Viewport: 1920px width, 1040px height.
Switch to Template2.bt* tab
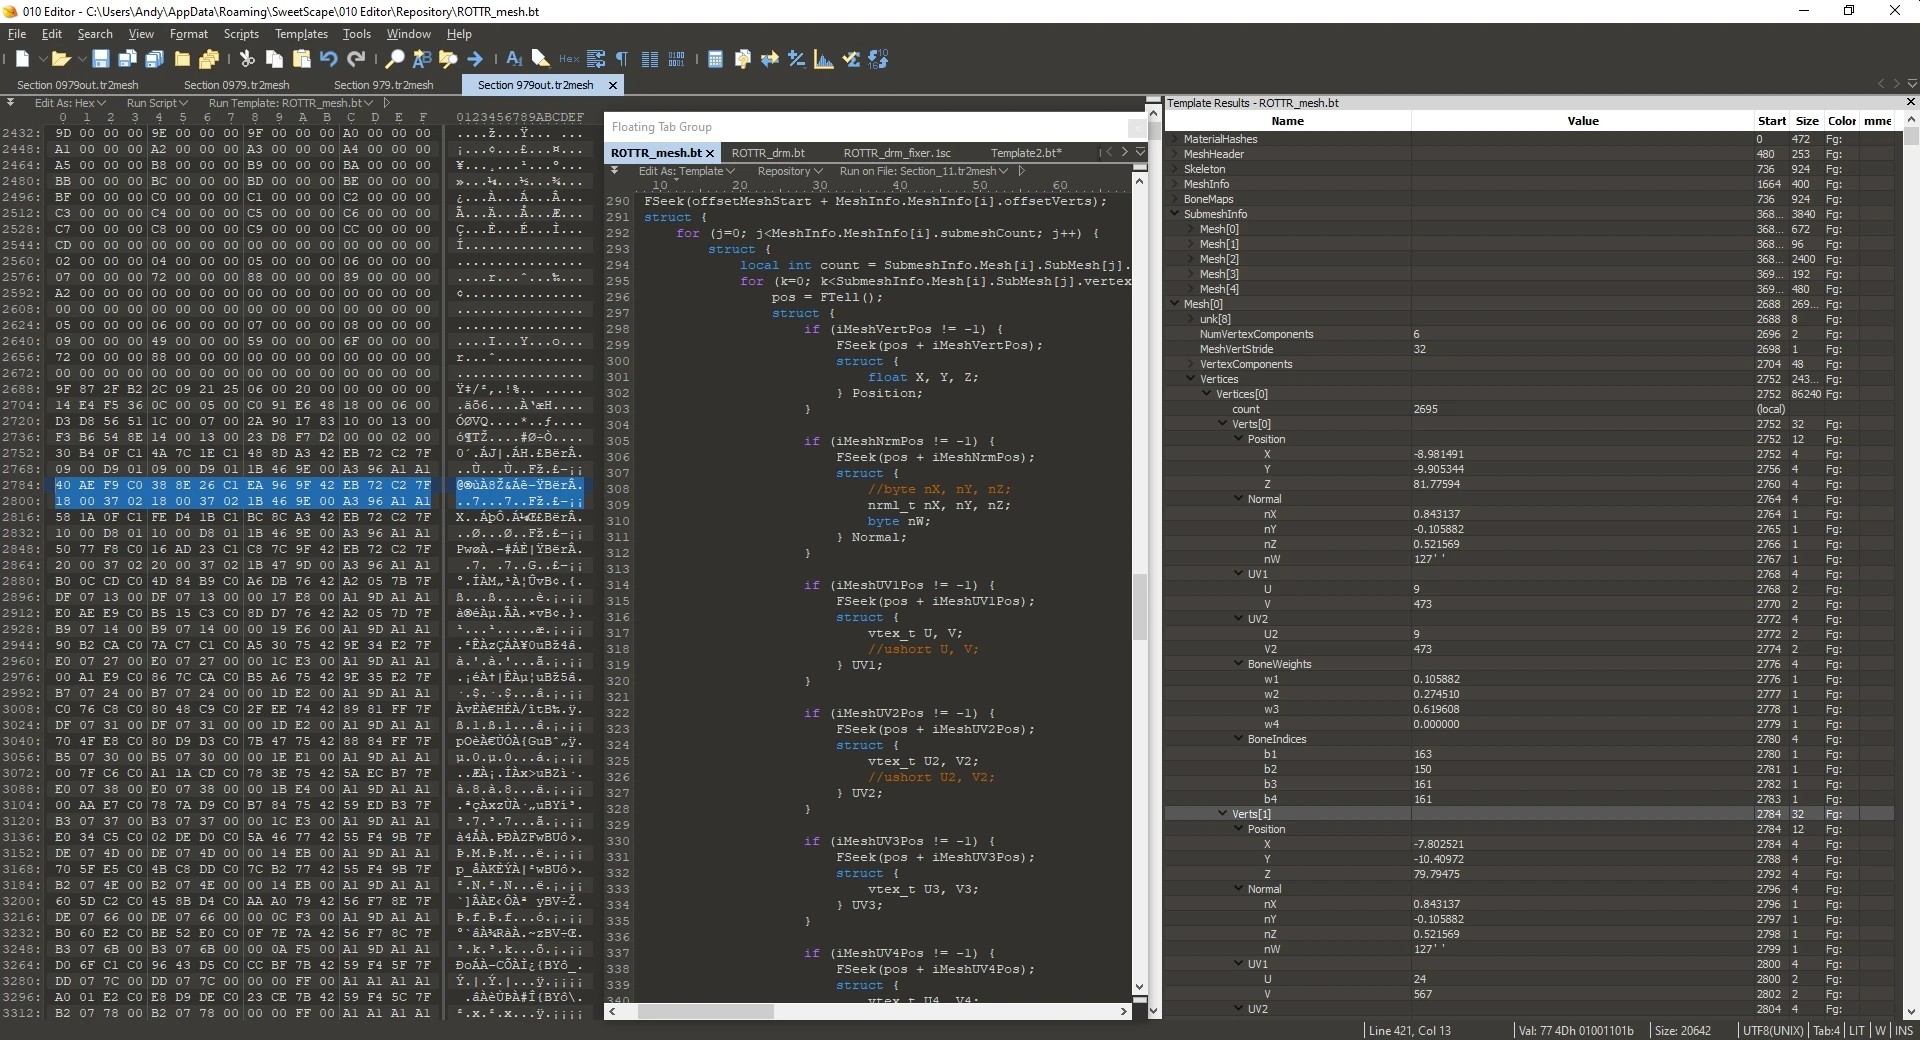click(x=1026, y=153)
